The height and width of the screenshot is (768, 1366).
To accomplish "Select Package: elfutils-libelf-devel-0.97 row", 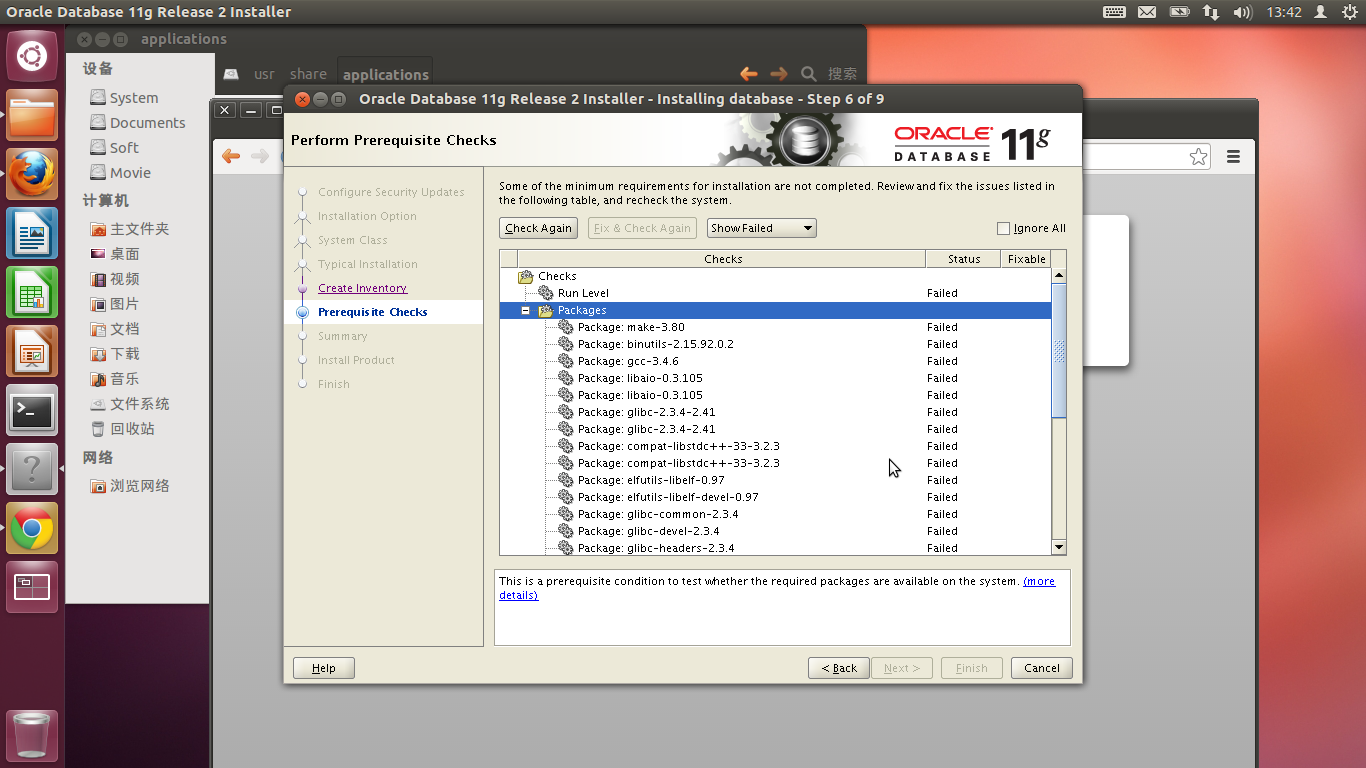I will [775, 497].
